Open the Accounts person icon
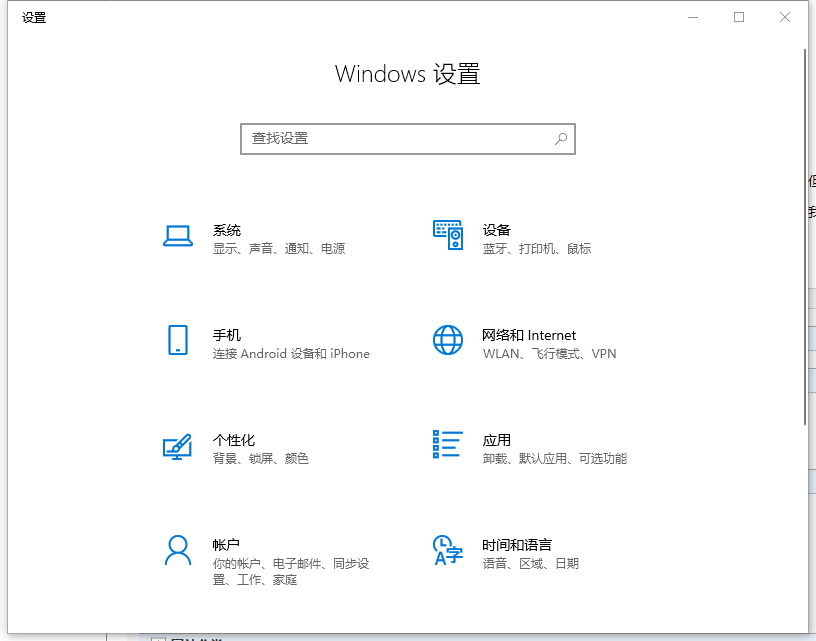 [178, 550]
